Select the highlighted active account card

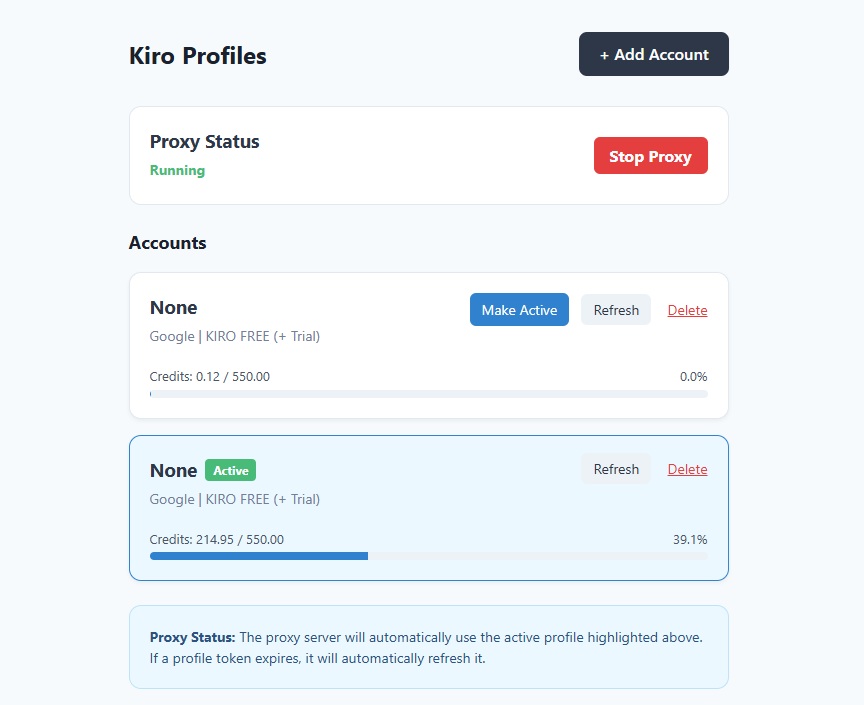[x=428, y=507]
